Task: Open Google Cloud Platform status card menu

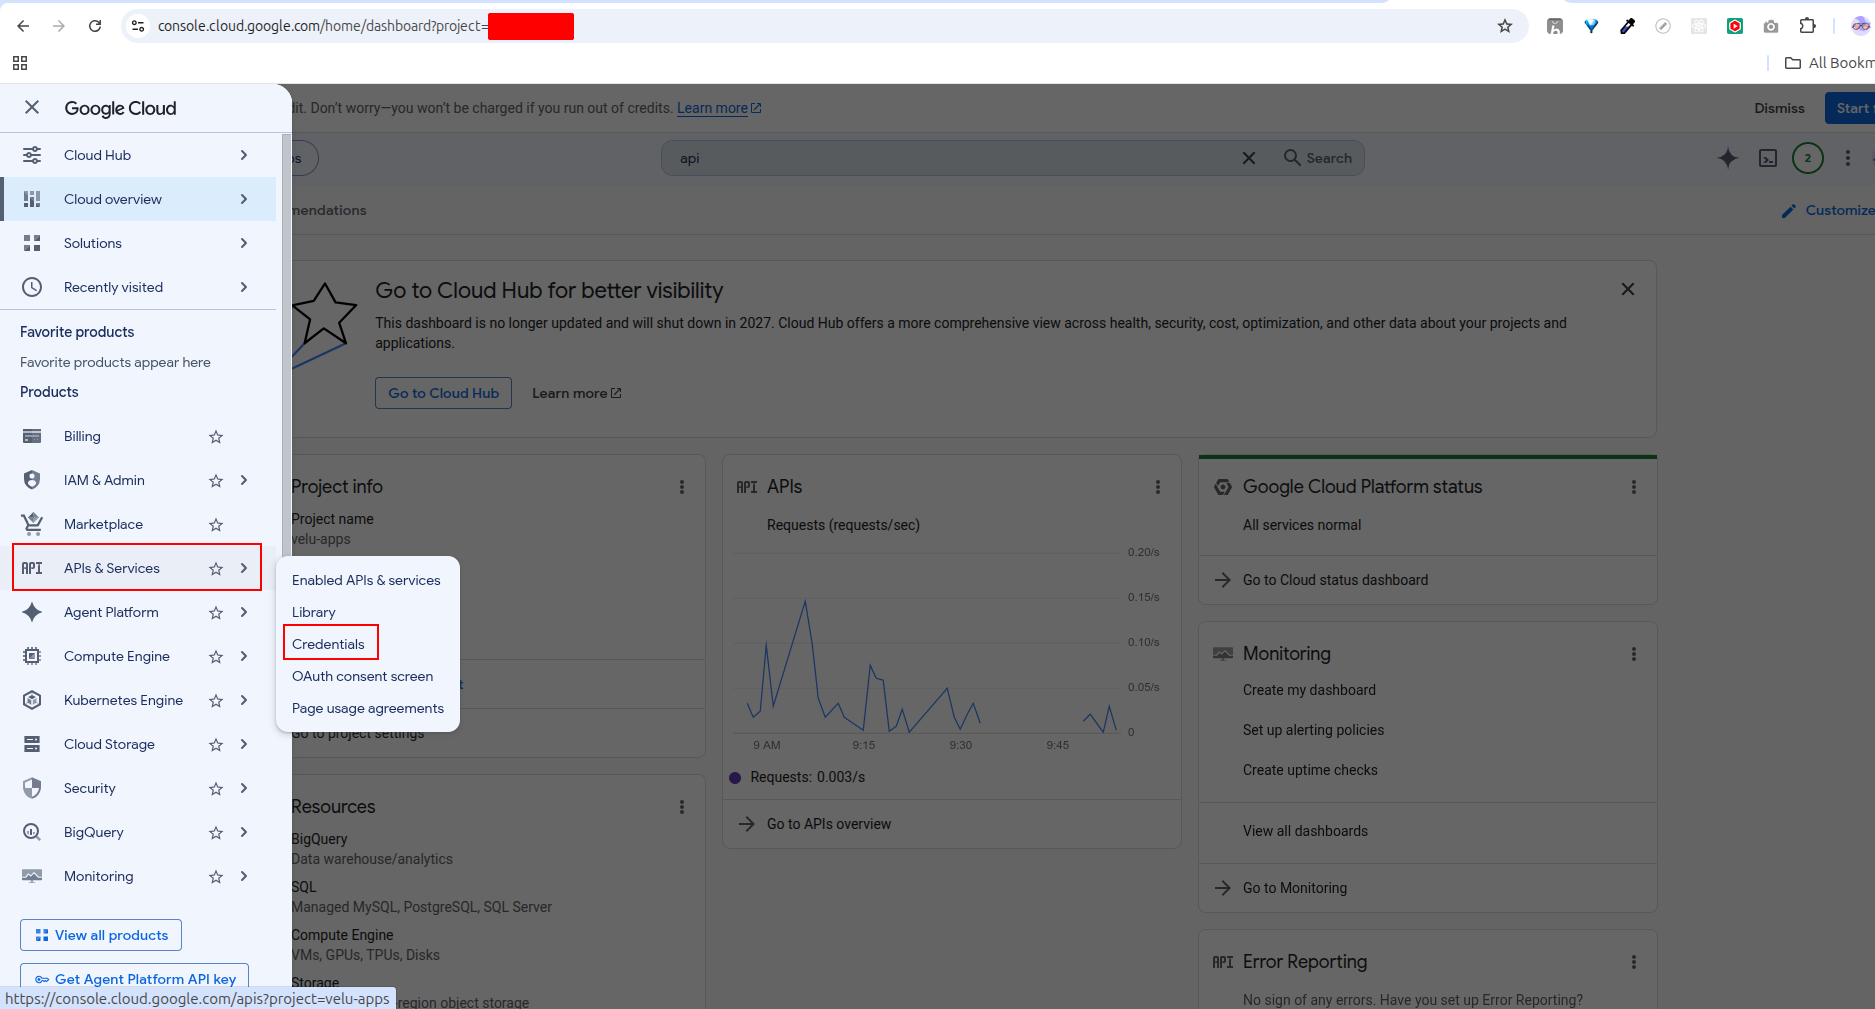Action: (x=1634, y=487)
